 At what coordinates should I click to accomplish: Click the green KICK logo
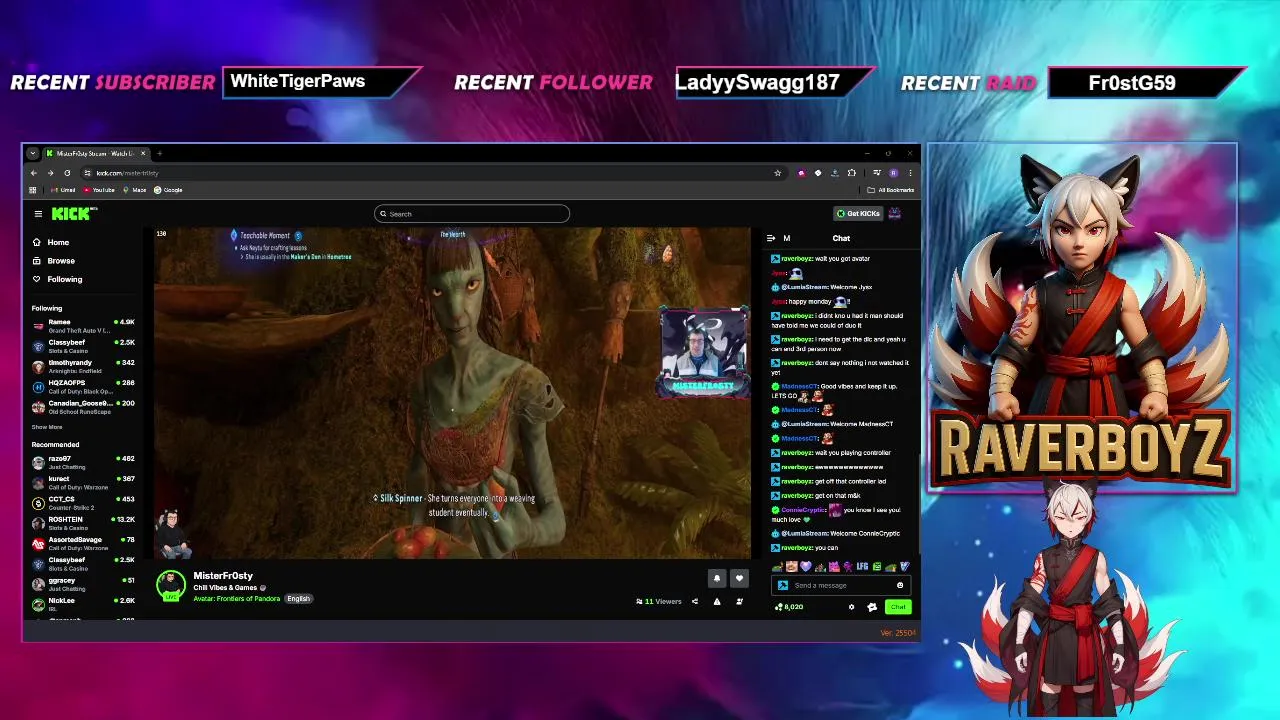73,213
